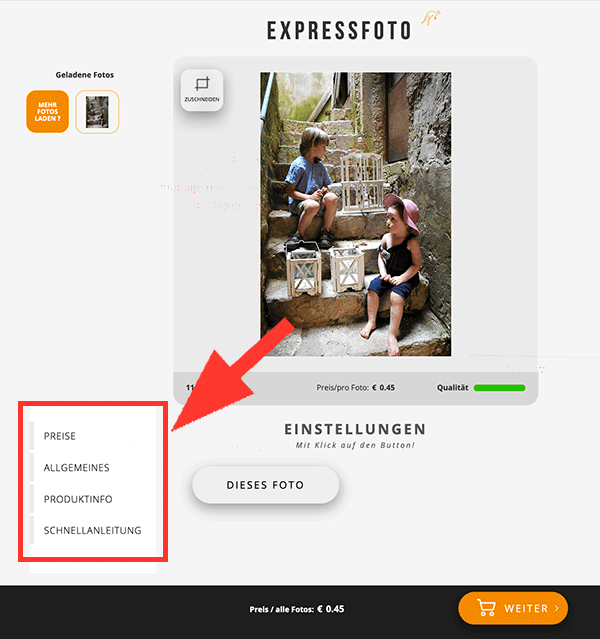Click the Preis/pro Foto € 0.45 label
Screen dimensions: 600x639
pos(355,388)
